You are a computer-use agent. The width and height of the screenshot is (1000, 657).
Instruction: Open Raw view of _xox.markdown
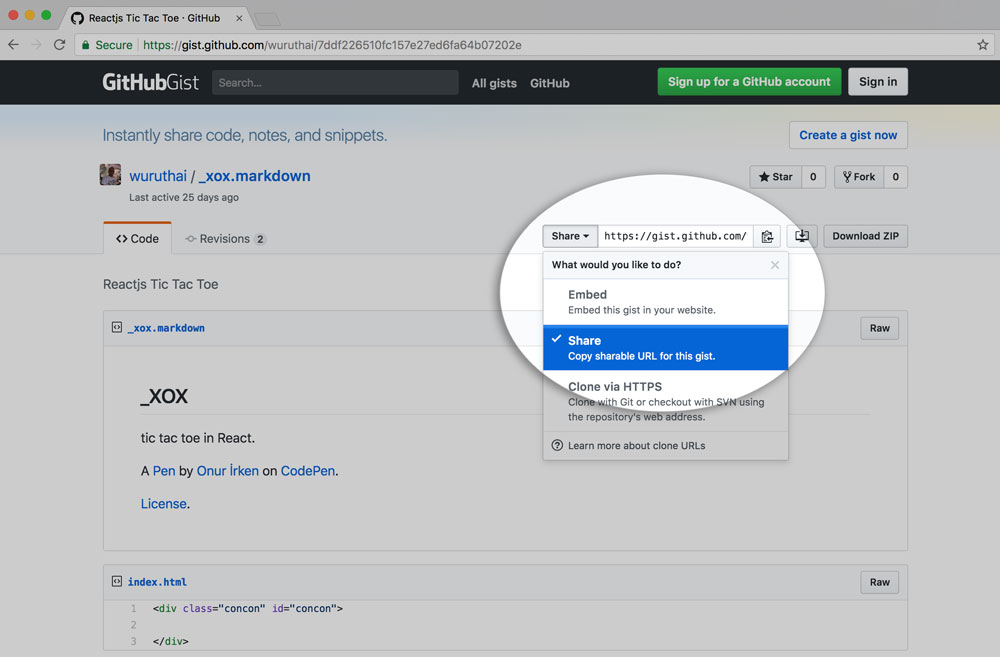tap(879, 328)
